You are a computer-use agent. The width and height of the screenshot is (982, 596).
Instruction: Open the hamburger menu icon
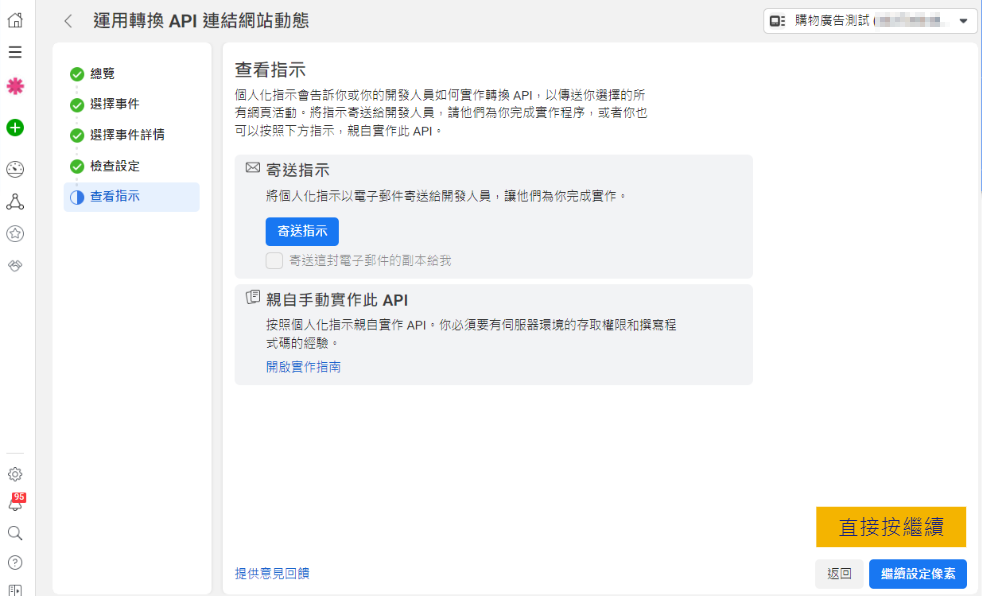(x=15, y=52)
